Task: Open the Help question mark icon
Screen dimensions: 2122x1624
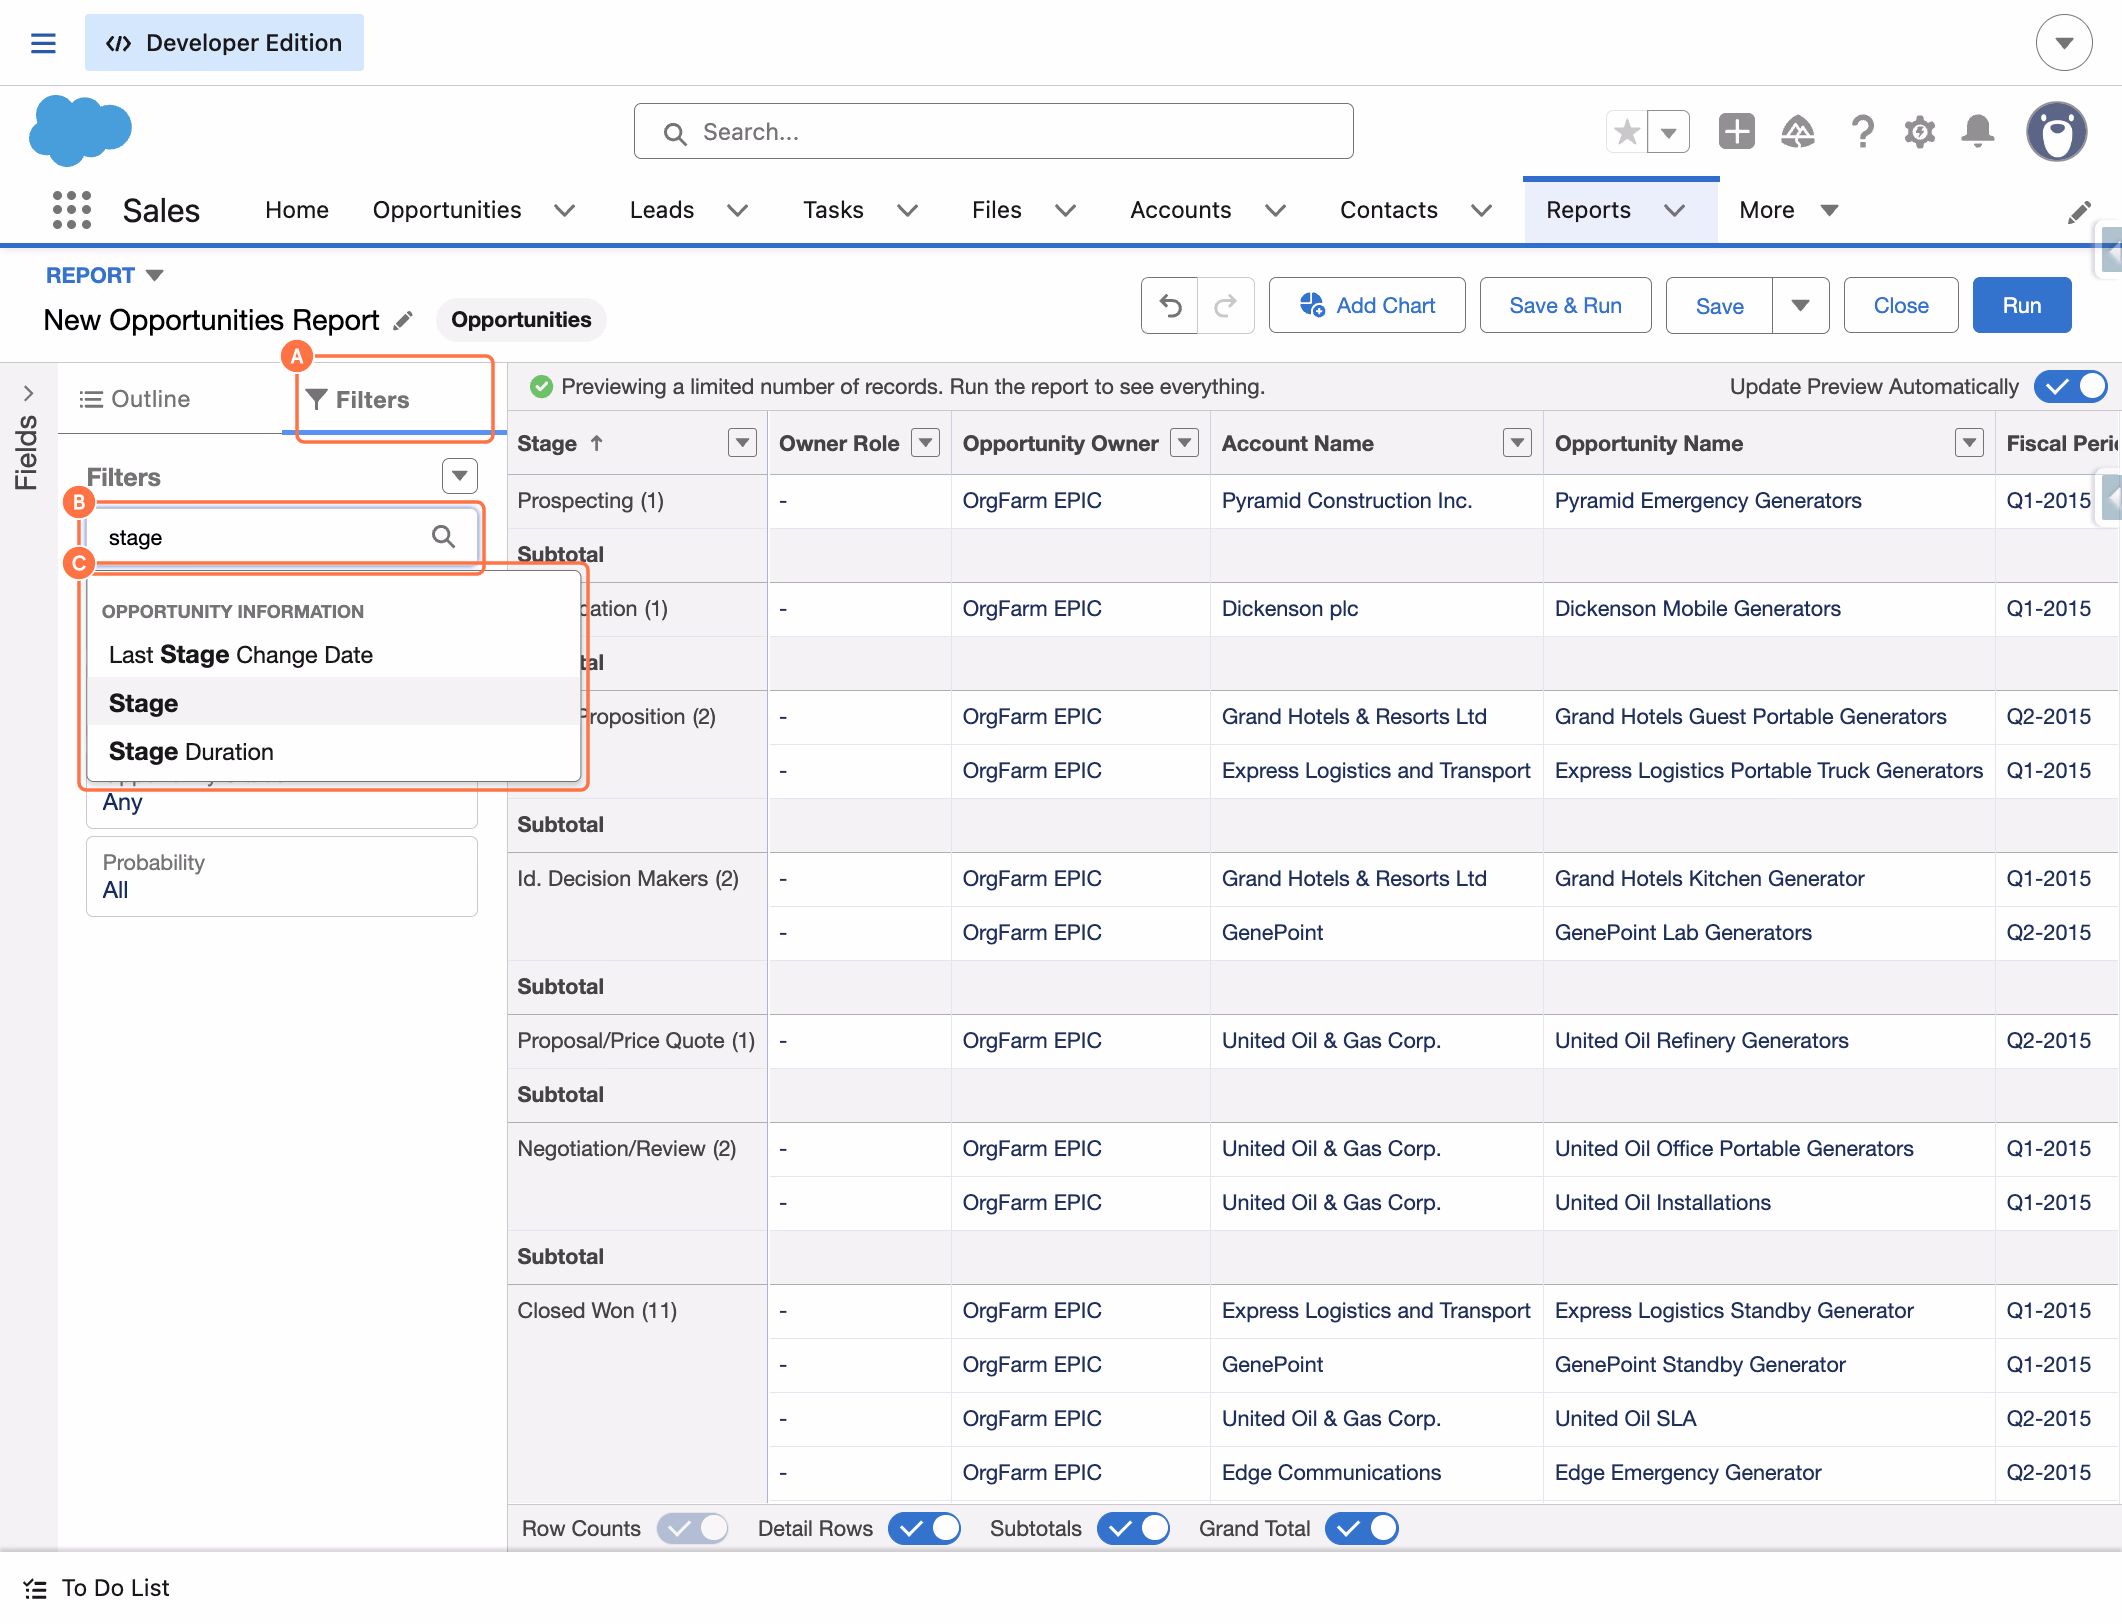Action: tap(1862, 131)
